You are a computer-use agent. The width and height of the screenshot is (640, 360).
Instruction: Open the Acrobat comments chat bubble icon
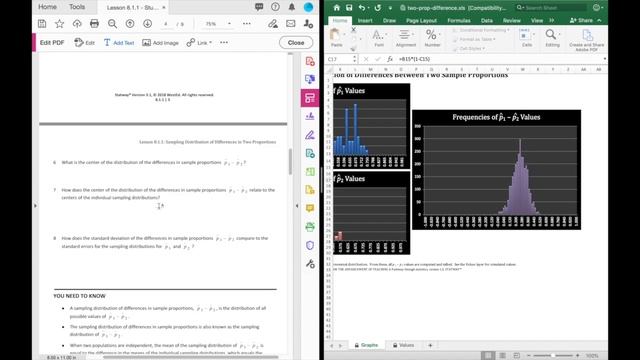tap(259, 7)
